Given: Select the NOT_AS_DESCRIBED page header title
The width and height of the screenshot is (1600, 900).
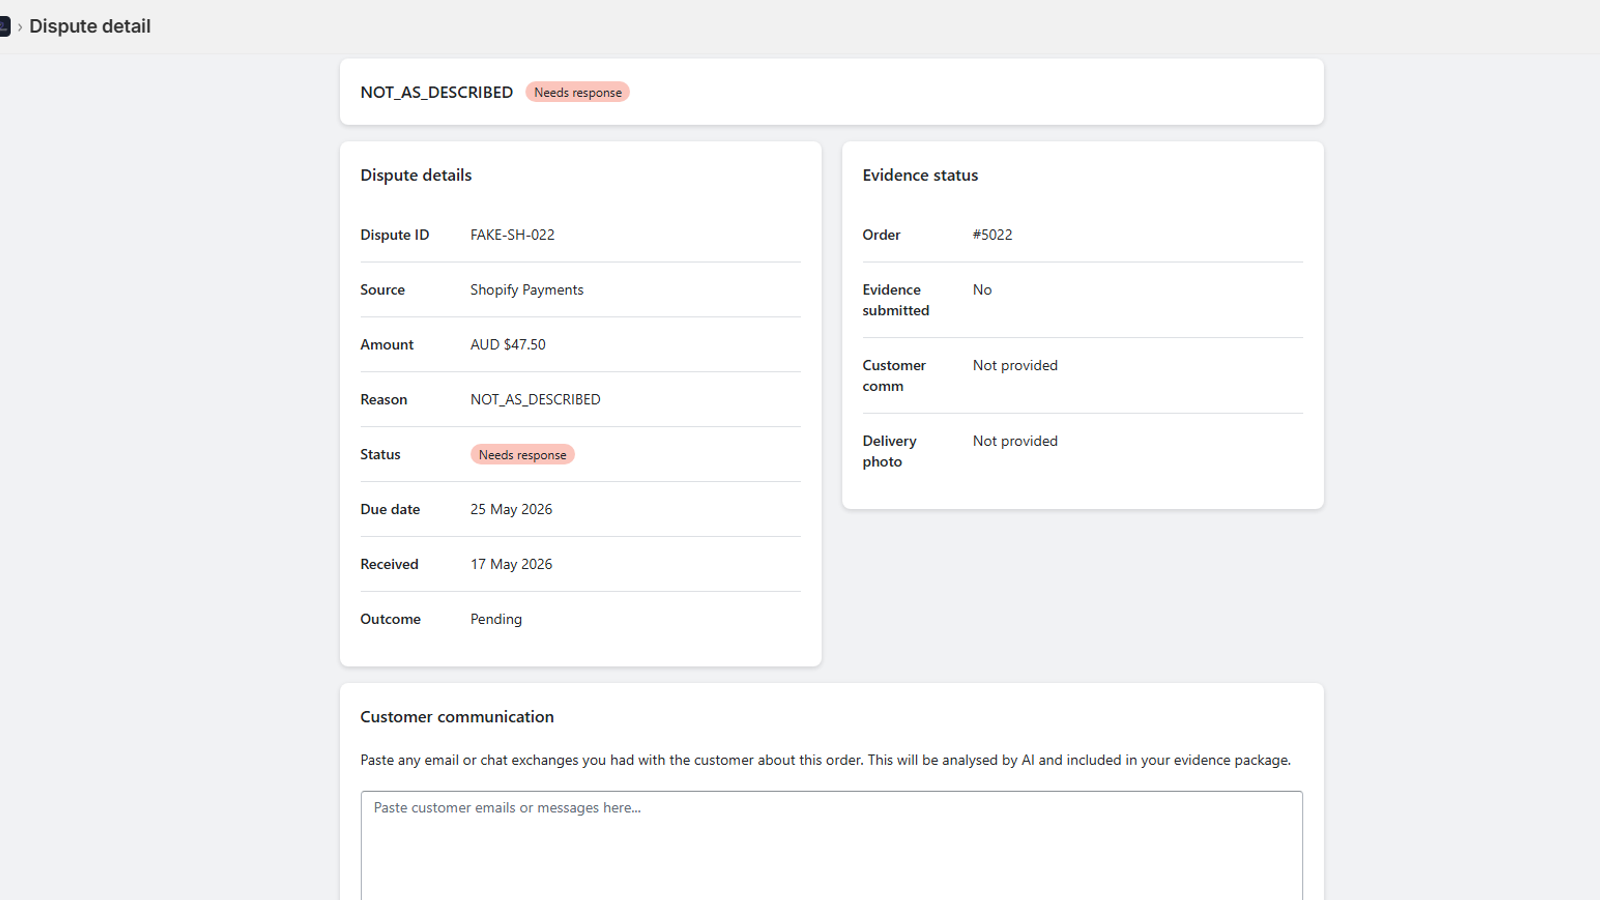Looking at the screenshot, I should 437,92.
